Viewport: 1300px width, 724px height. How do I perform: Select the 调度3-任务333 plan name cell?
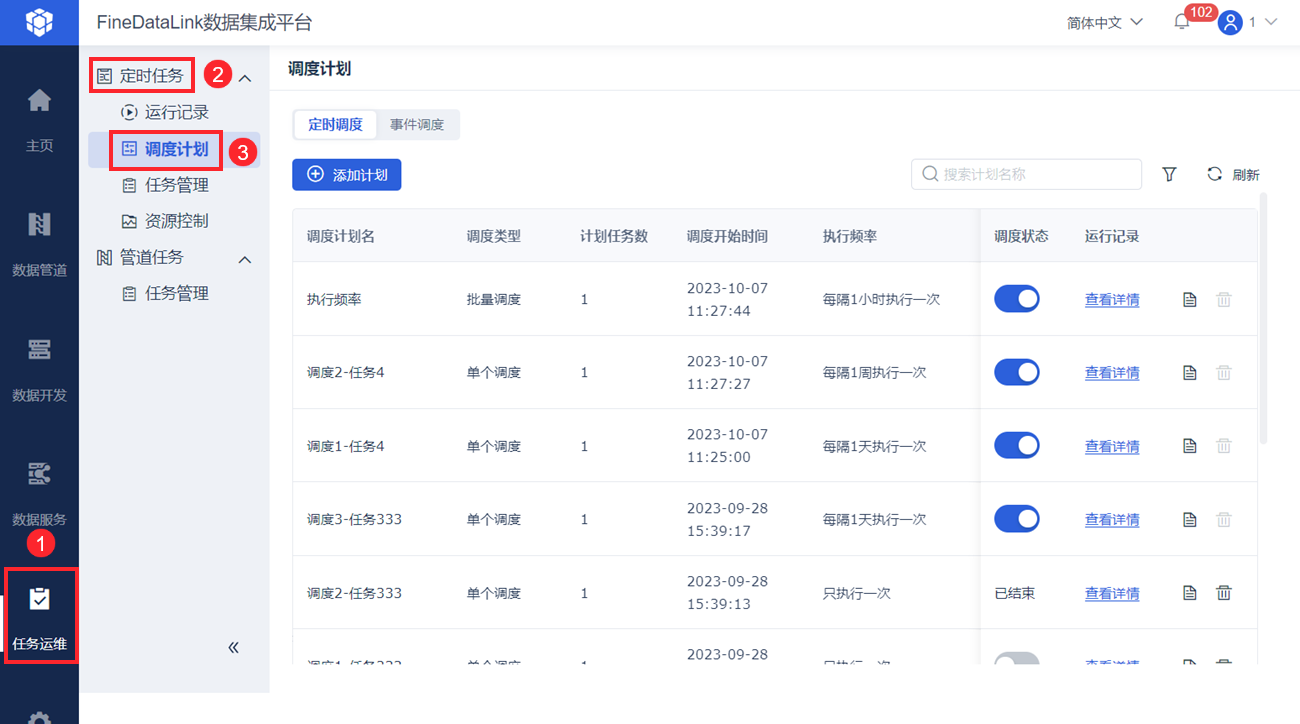tap(354, 519)
